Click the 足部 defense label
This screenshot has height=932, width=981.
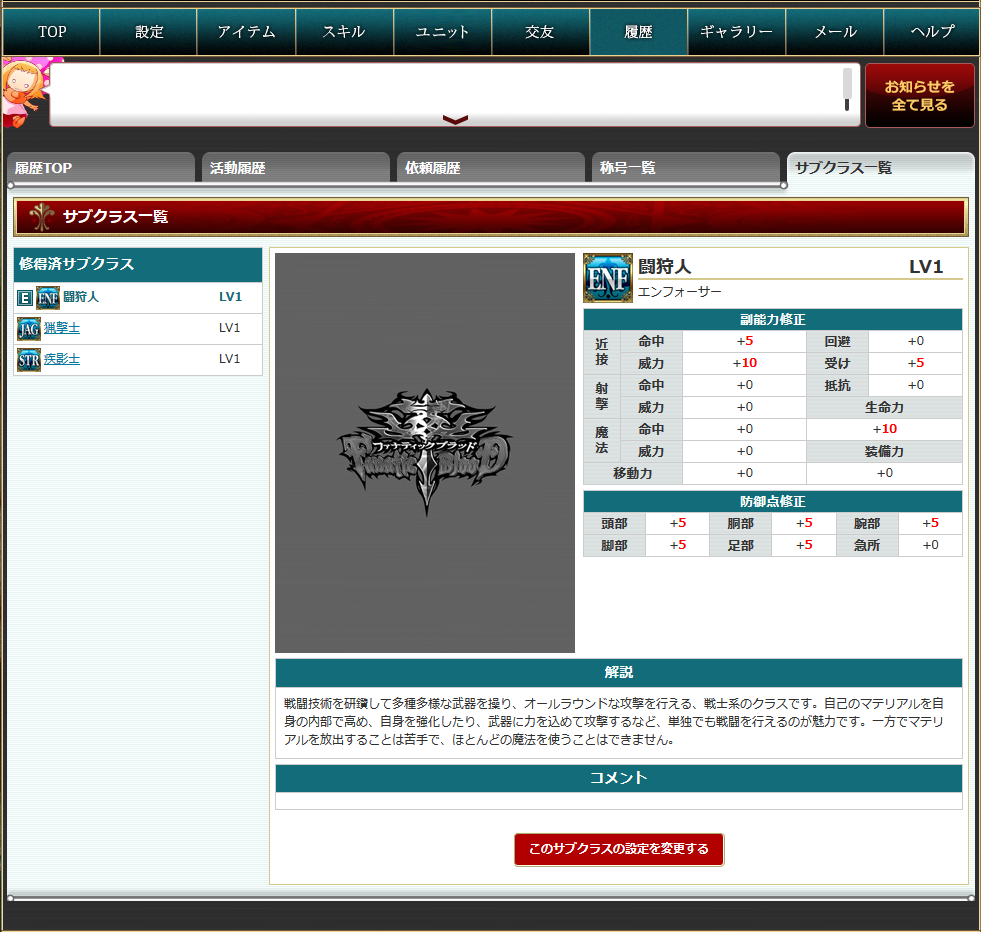741,545
